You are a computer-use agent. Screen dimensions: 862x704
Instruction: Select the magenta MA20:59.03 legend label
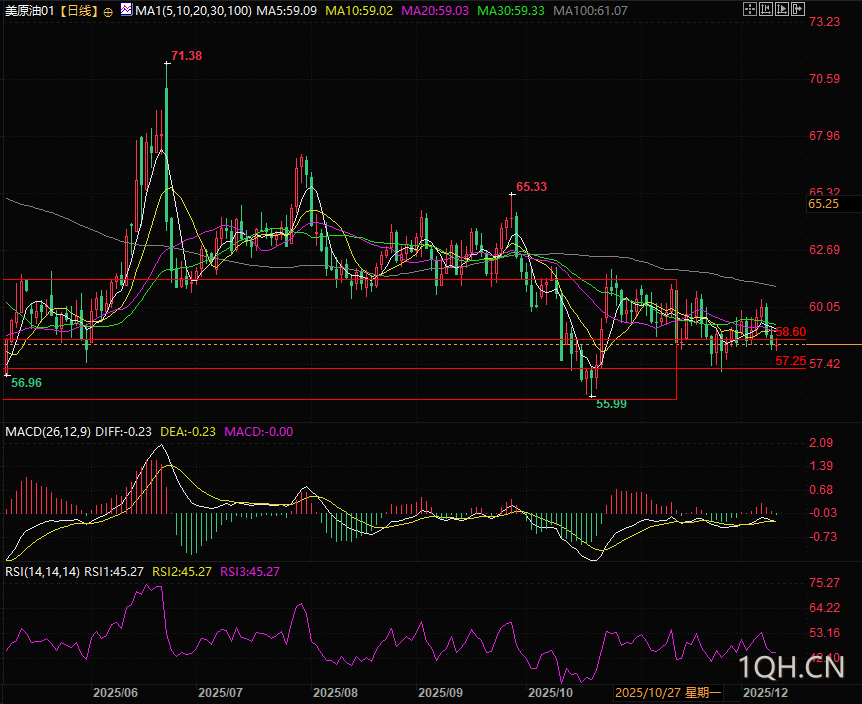(433, 10)
